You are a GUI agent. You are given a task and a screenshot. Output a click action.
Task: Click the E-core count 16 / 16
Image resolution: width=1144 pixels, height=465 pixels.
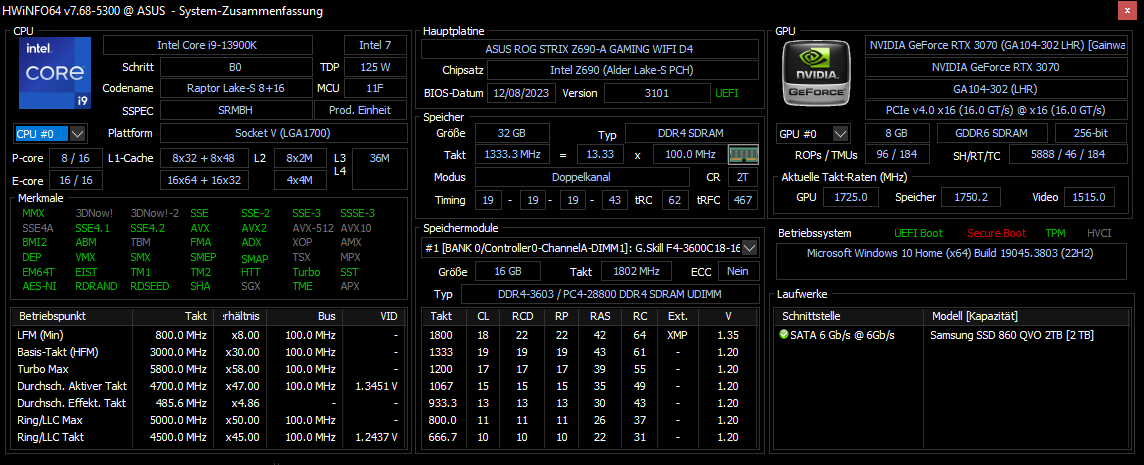(x=76, y=180)
